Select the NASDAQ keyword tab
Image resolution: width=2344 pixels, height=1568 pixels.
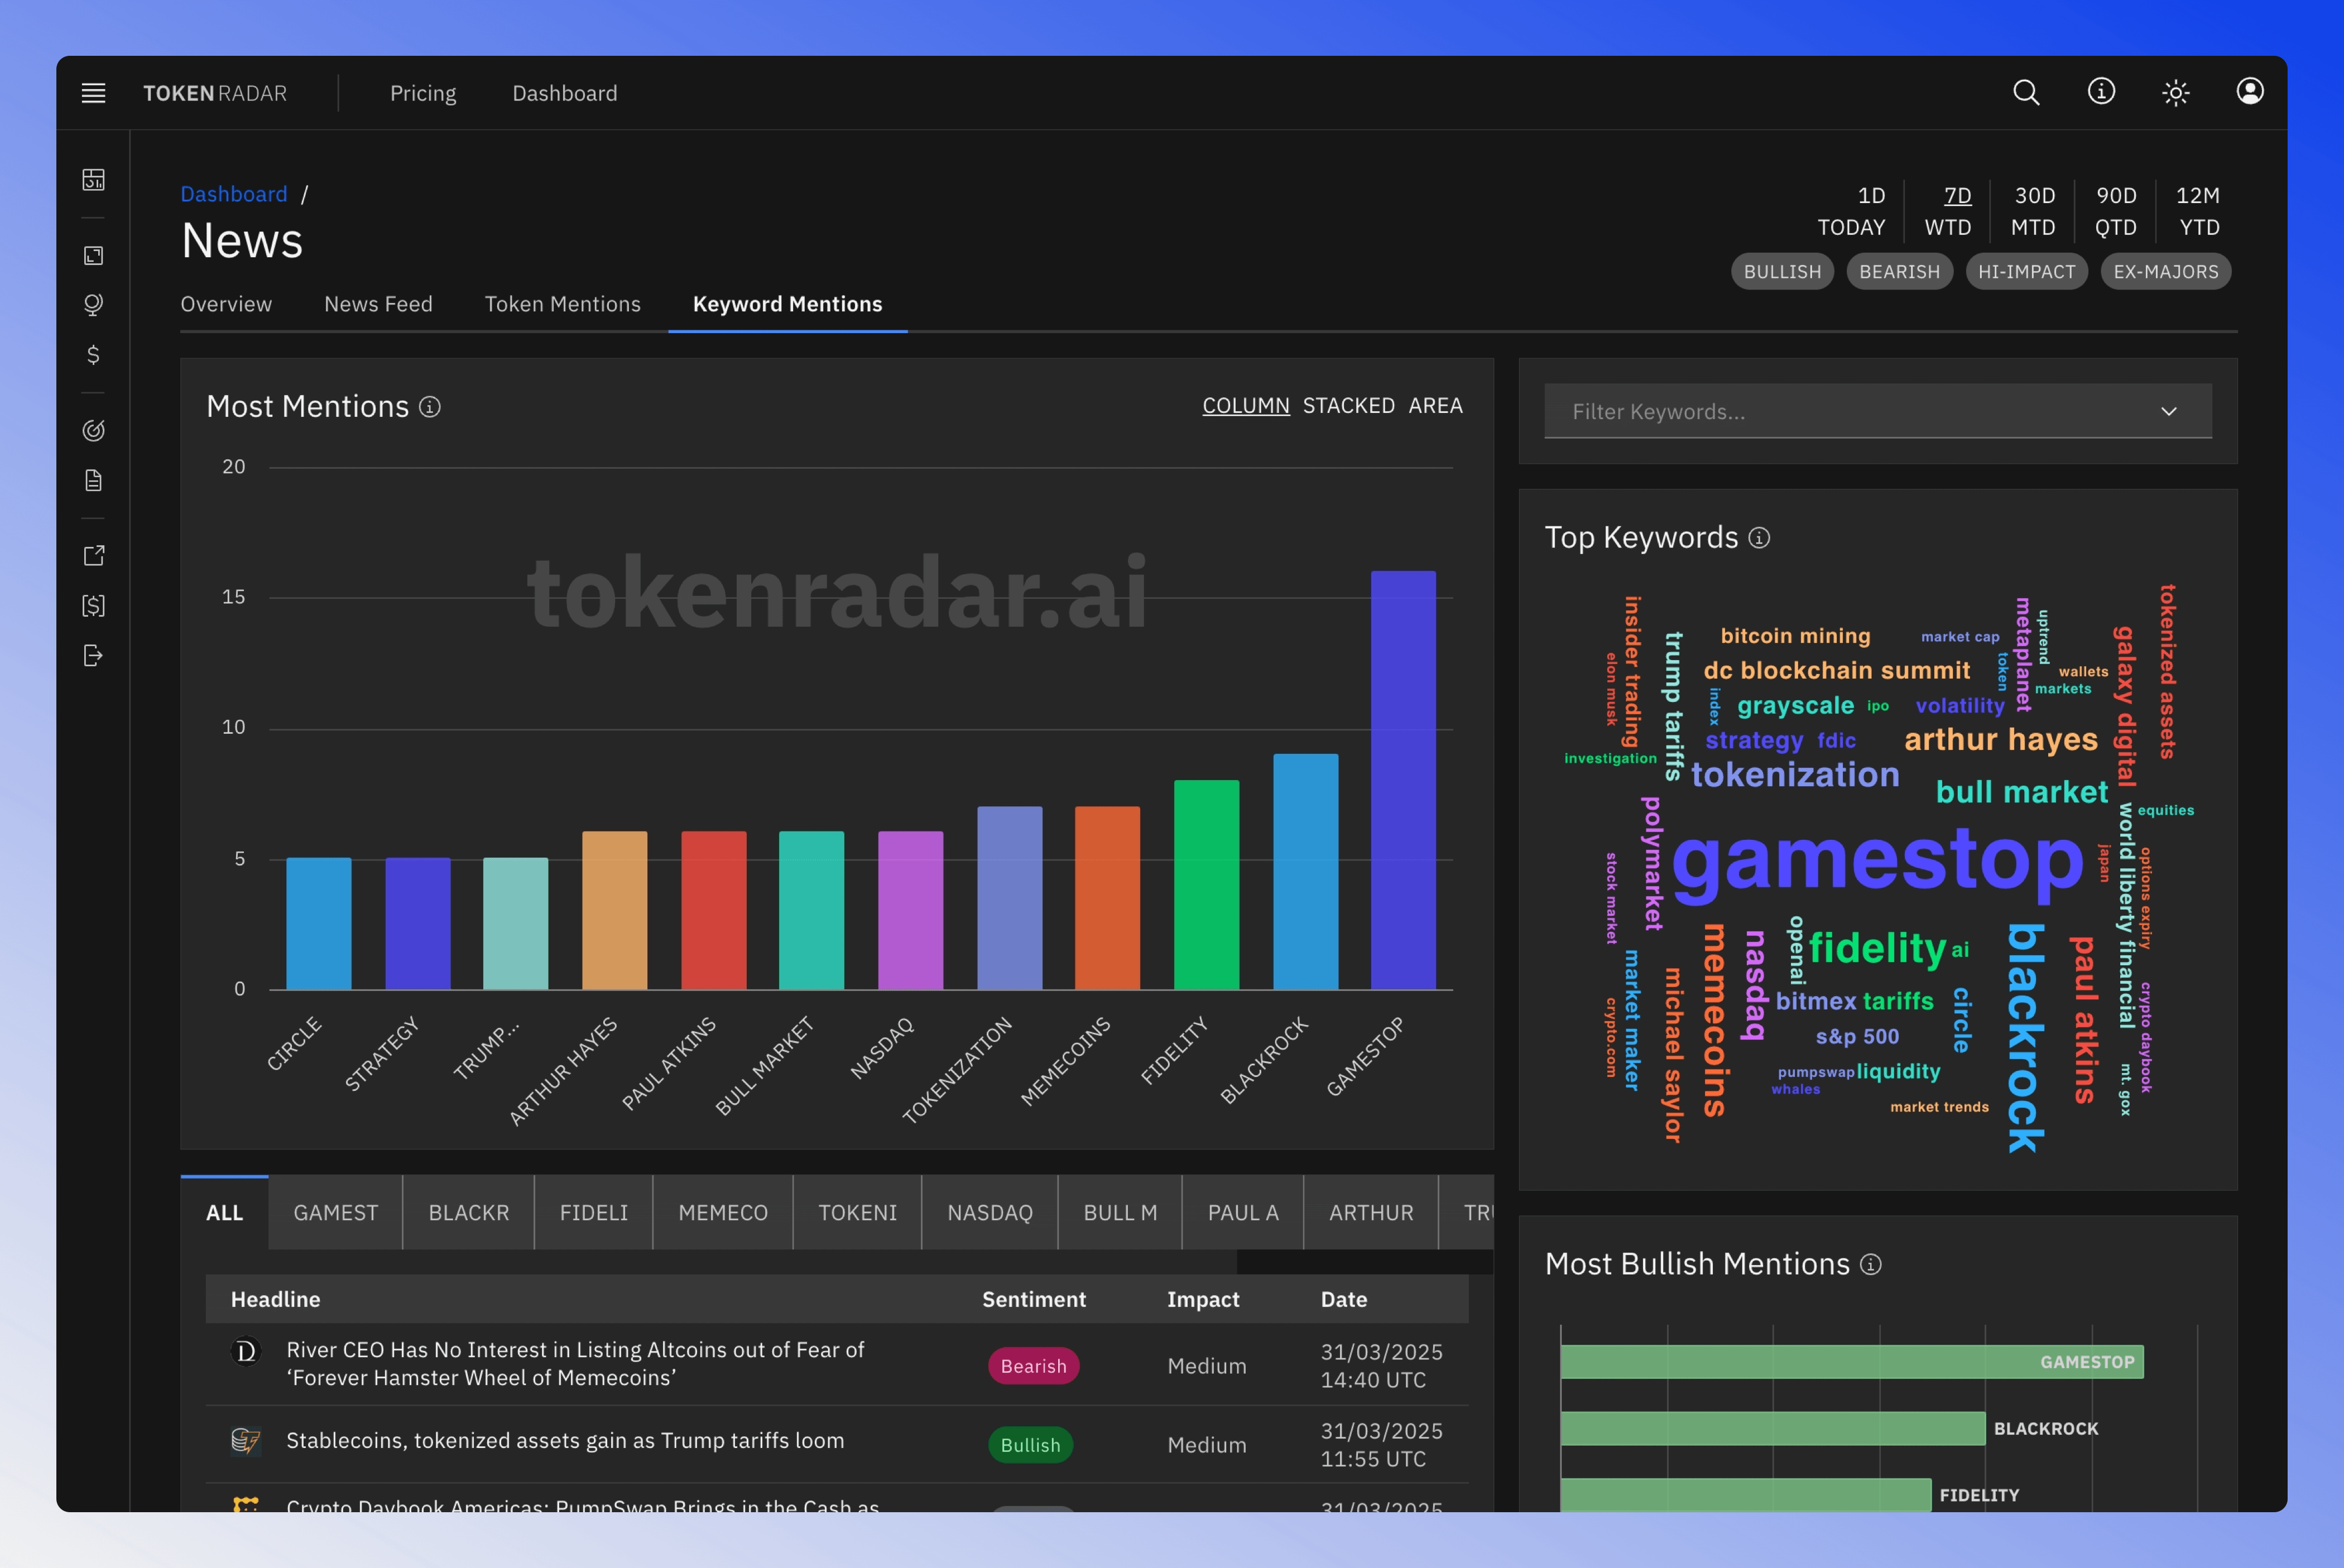tap(990, 1213)
